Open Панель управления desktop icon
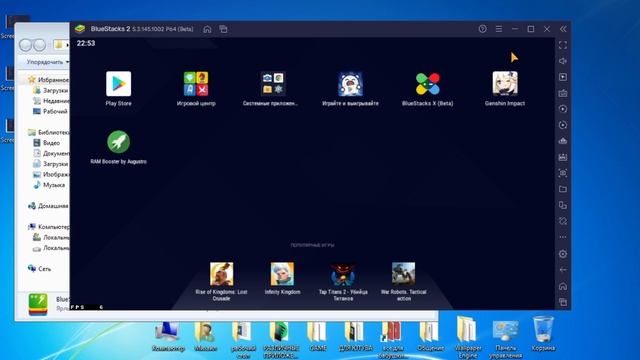This screenshot has width=640, height=360. click(505, 339)
